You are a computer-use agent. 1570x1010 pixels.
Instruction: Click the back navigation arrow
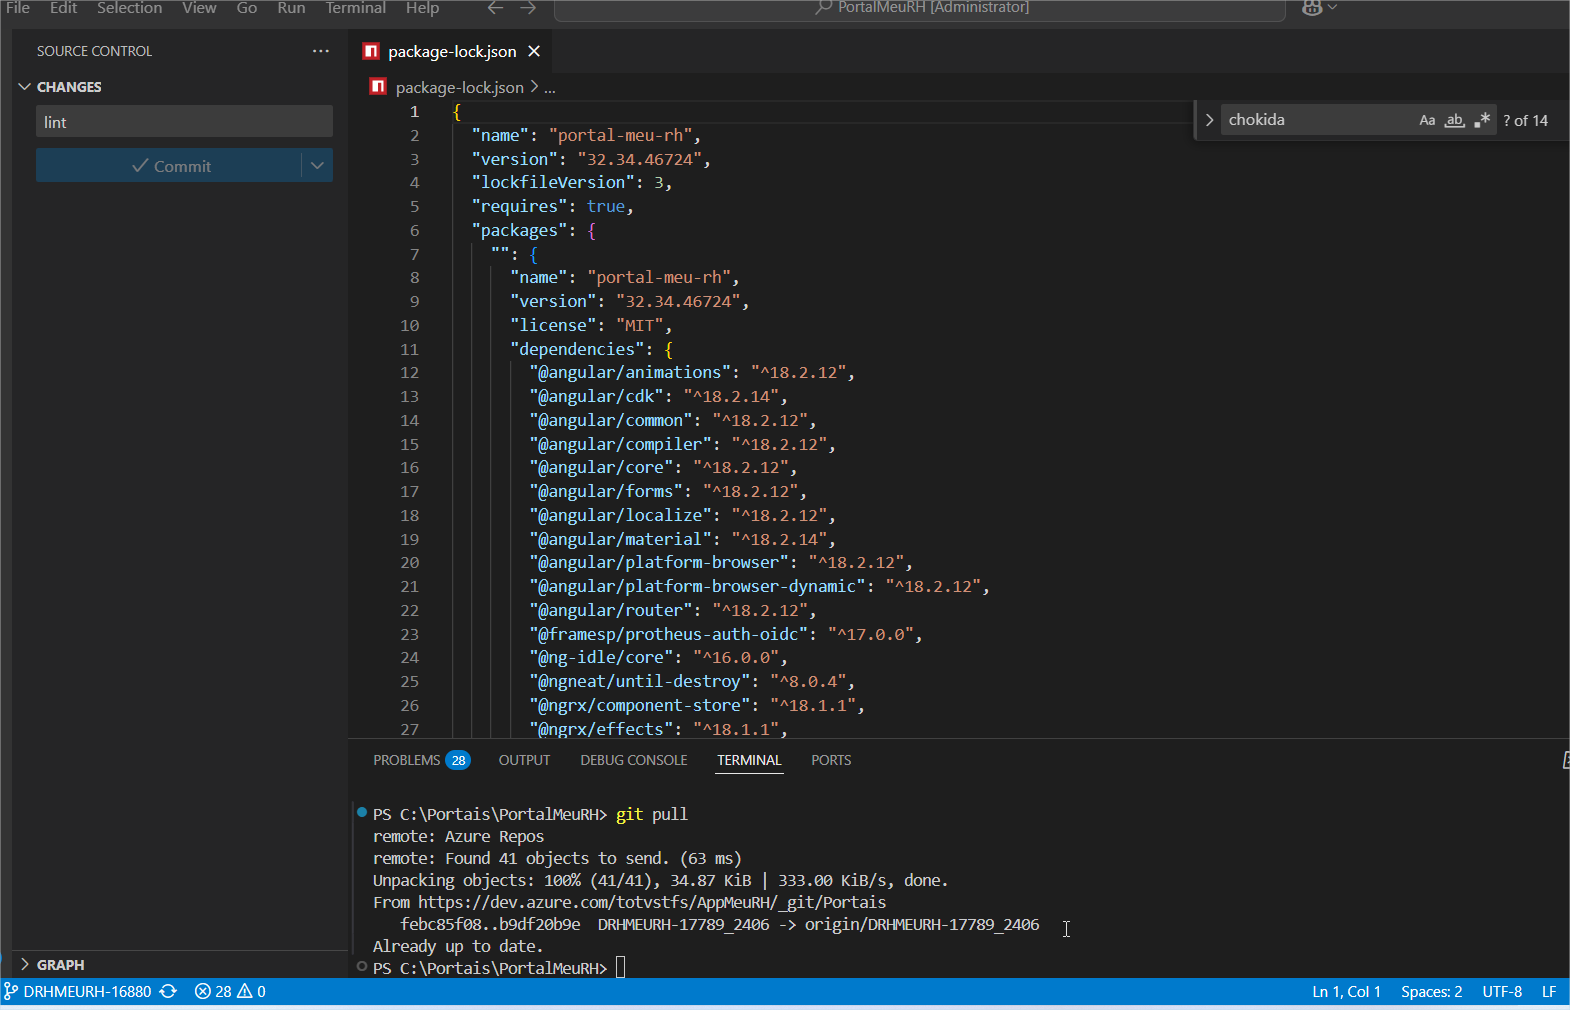click(495, 8)
